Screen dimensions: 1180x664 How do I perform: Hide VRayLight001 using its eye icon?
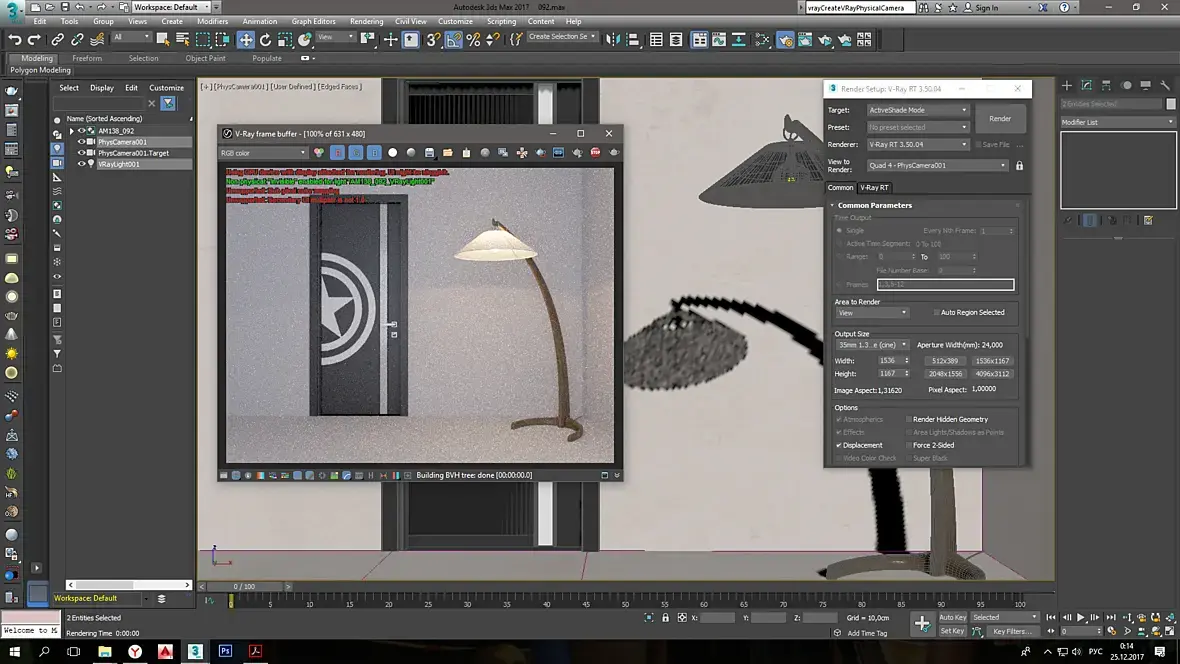(82, 164)
